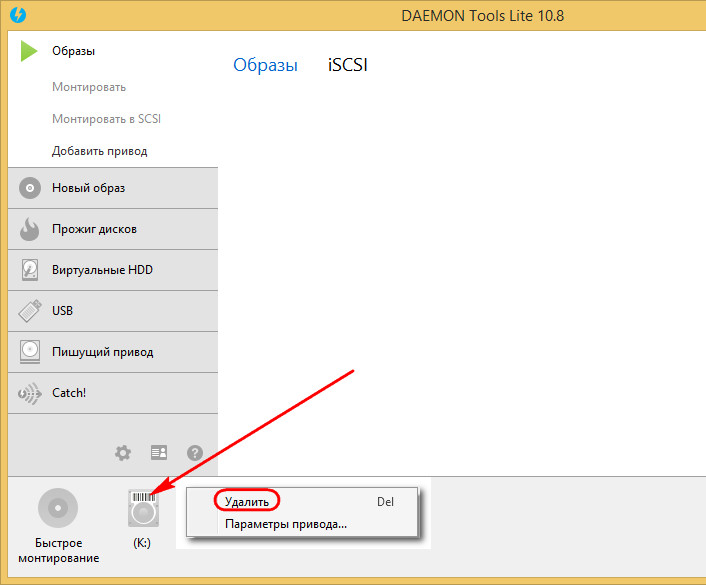Click the Пишущий привод drive icon

pyautogui.click(x=30, y=352)
